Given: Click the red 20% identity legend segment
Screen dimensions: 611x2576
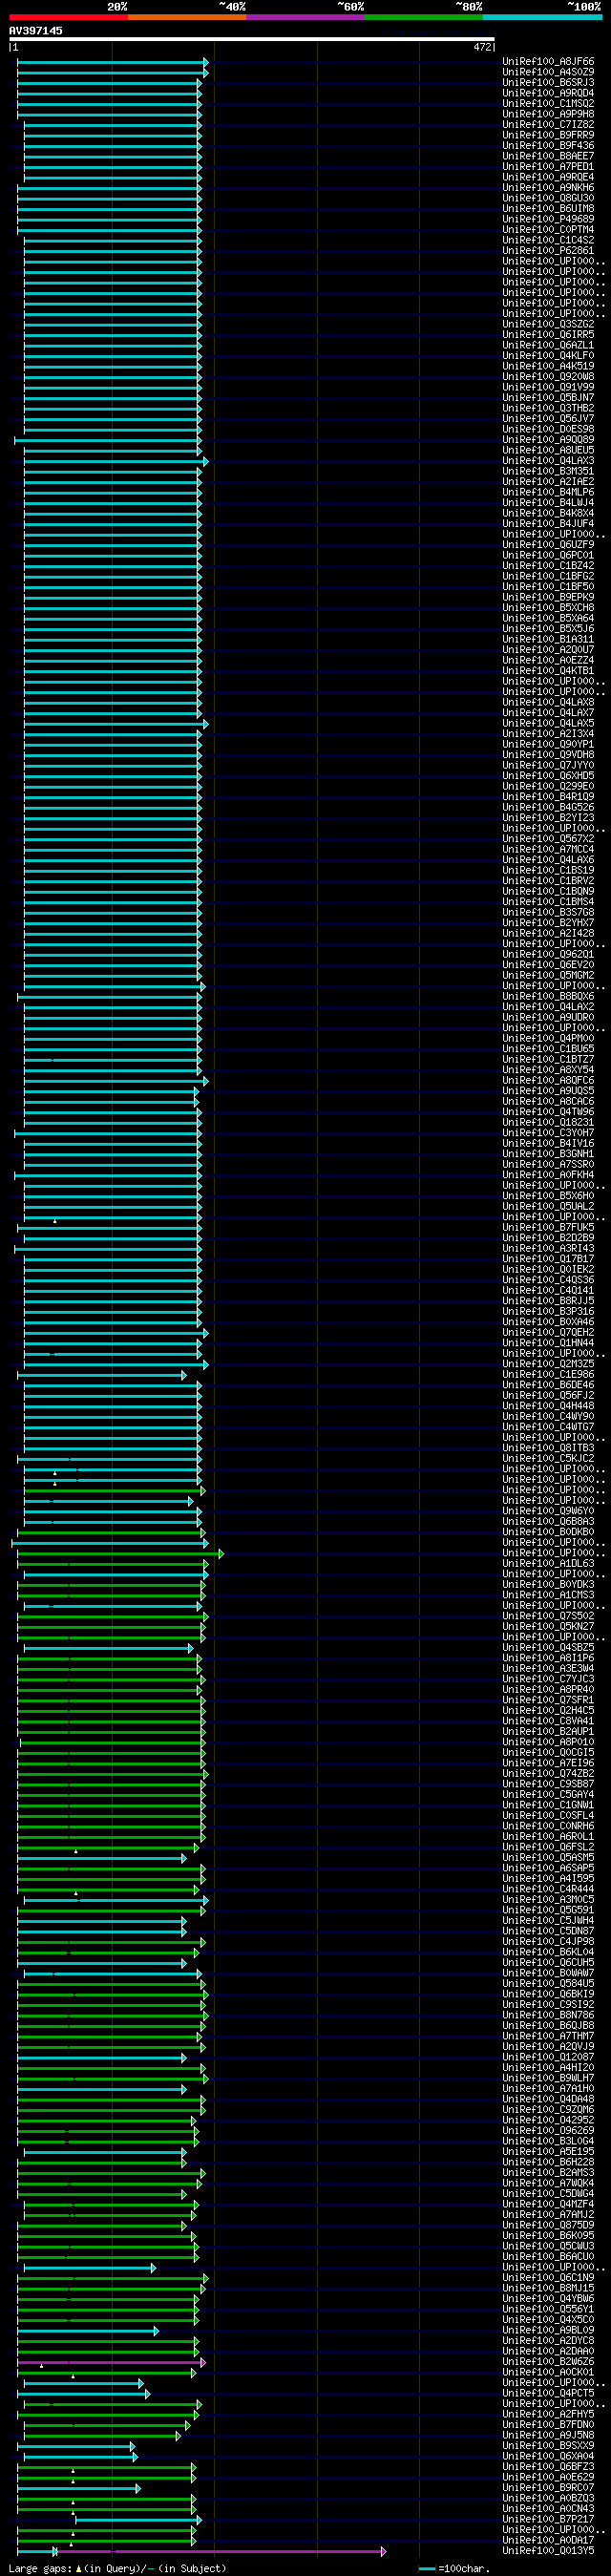Looking at the screenshot, I should 68,17.
